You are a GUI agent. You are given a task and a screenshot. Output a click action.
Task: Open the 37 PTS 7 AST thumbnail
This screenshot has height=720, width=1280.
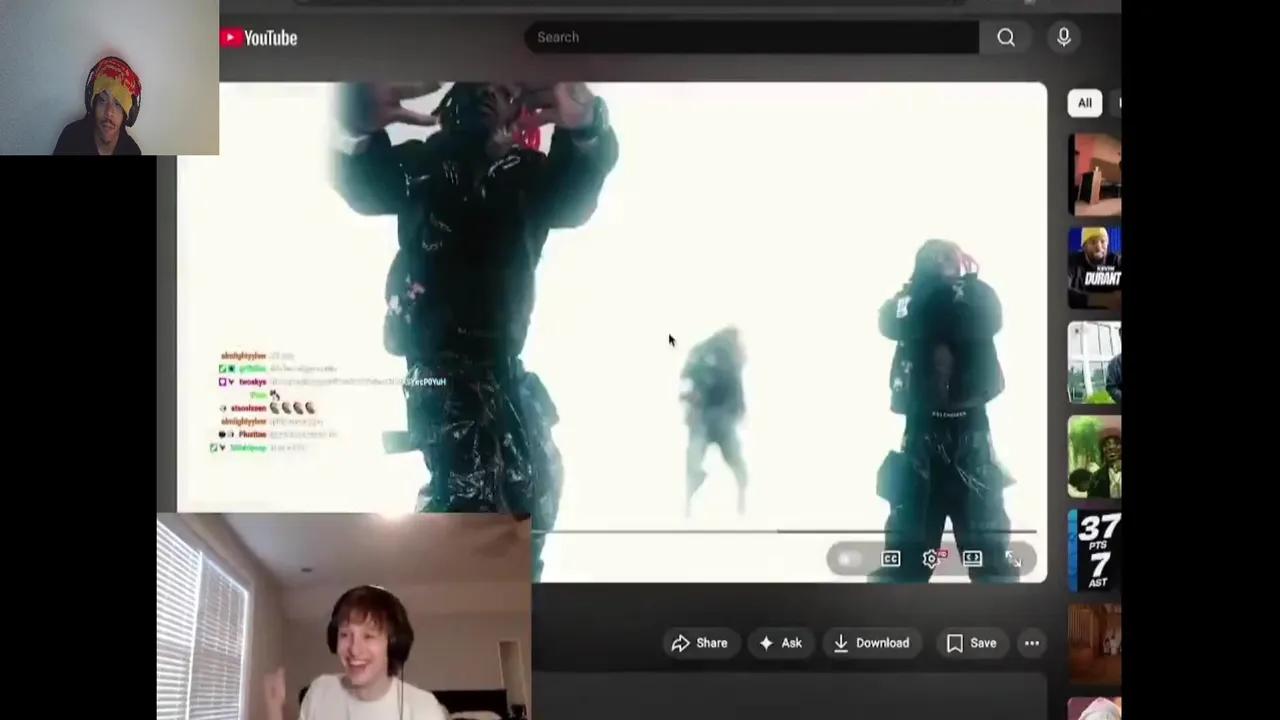(1094, 550)
